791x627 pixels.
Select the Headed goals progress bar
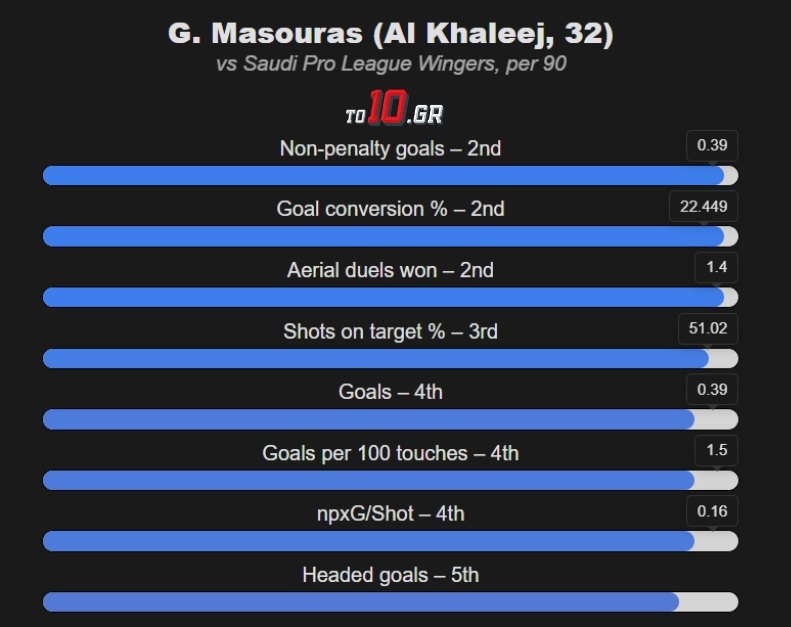390,603
